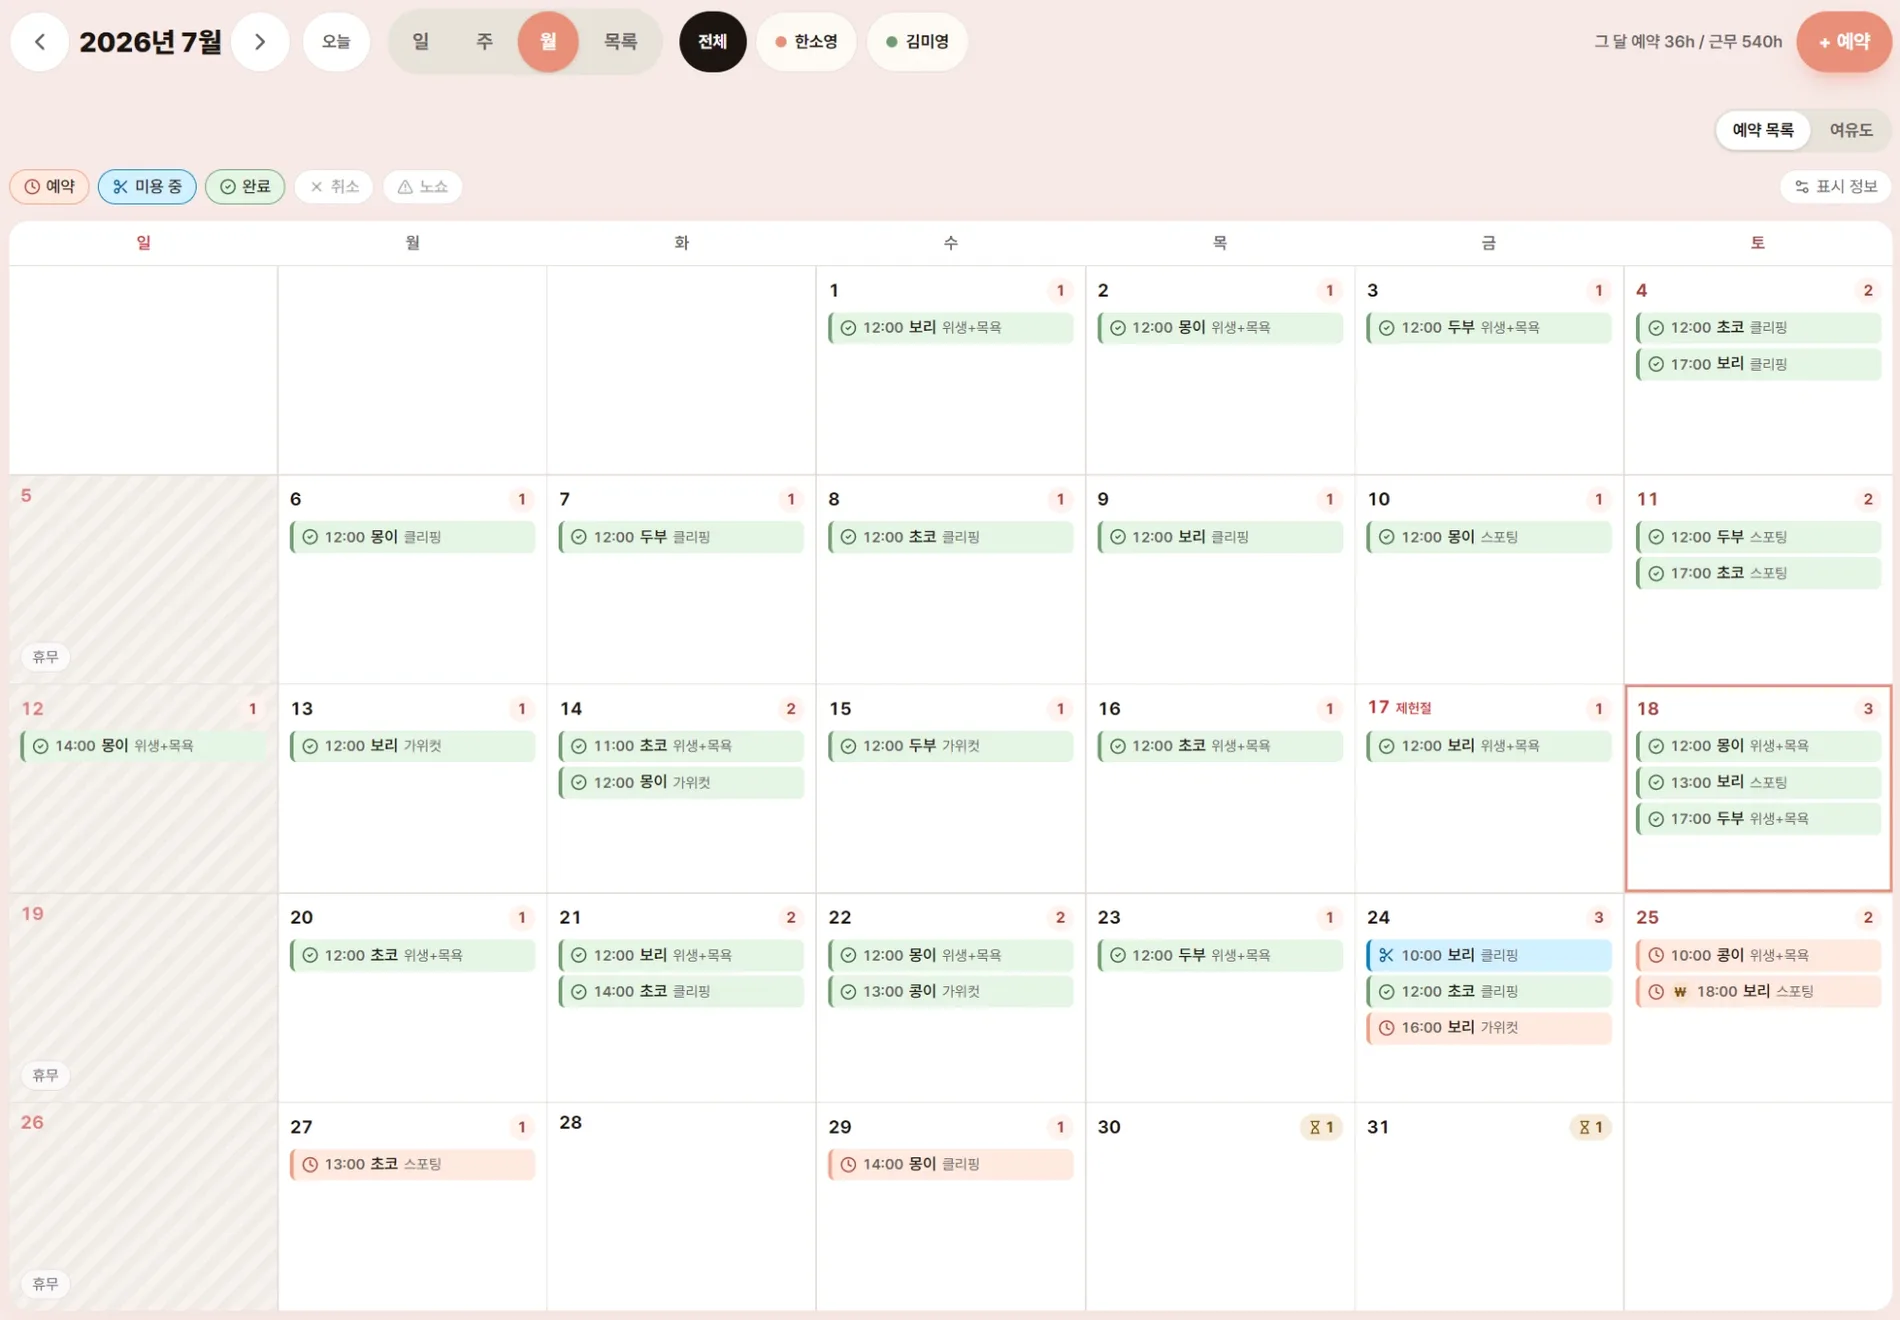Toggle the 예약 status filter chip
Screen dimensions: 1900x1320
tap(50, 187)
